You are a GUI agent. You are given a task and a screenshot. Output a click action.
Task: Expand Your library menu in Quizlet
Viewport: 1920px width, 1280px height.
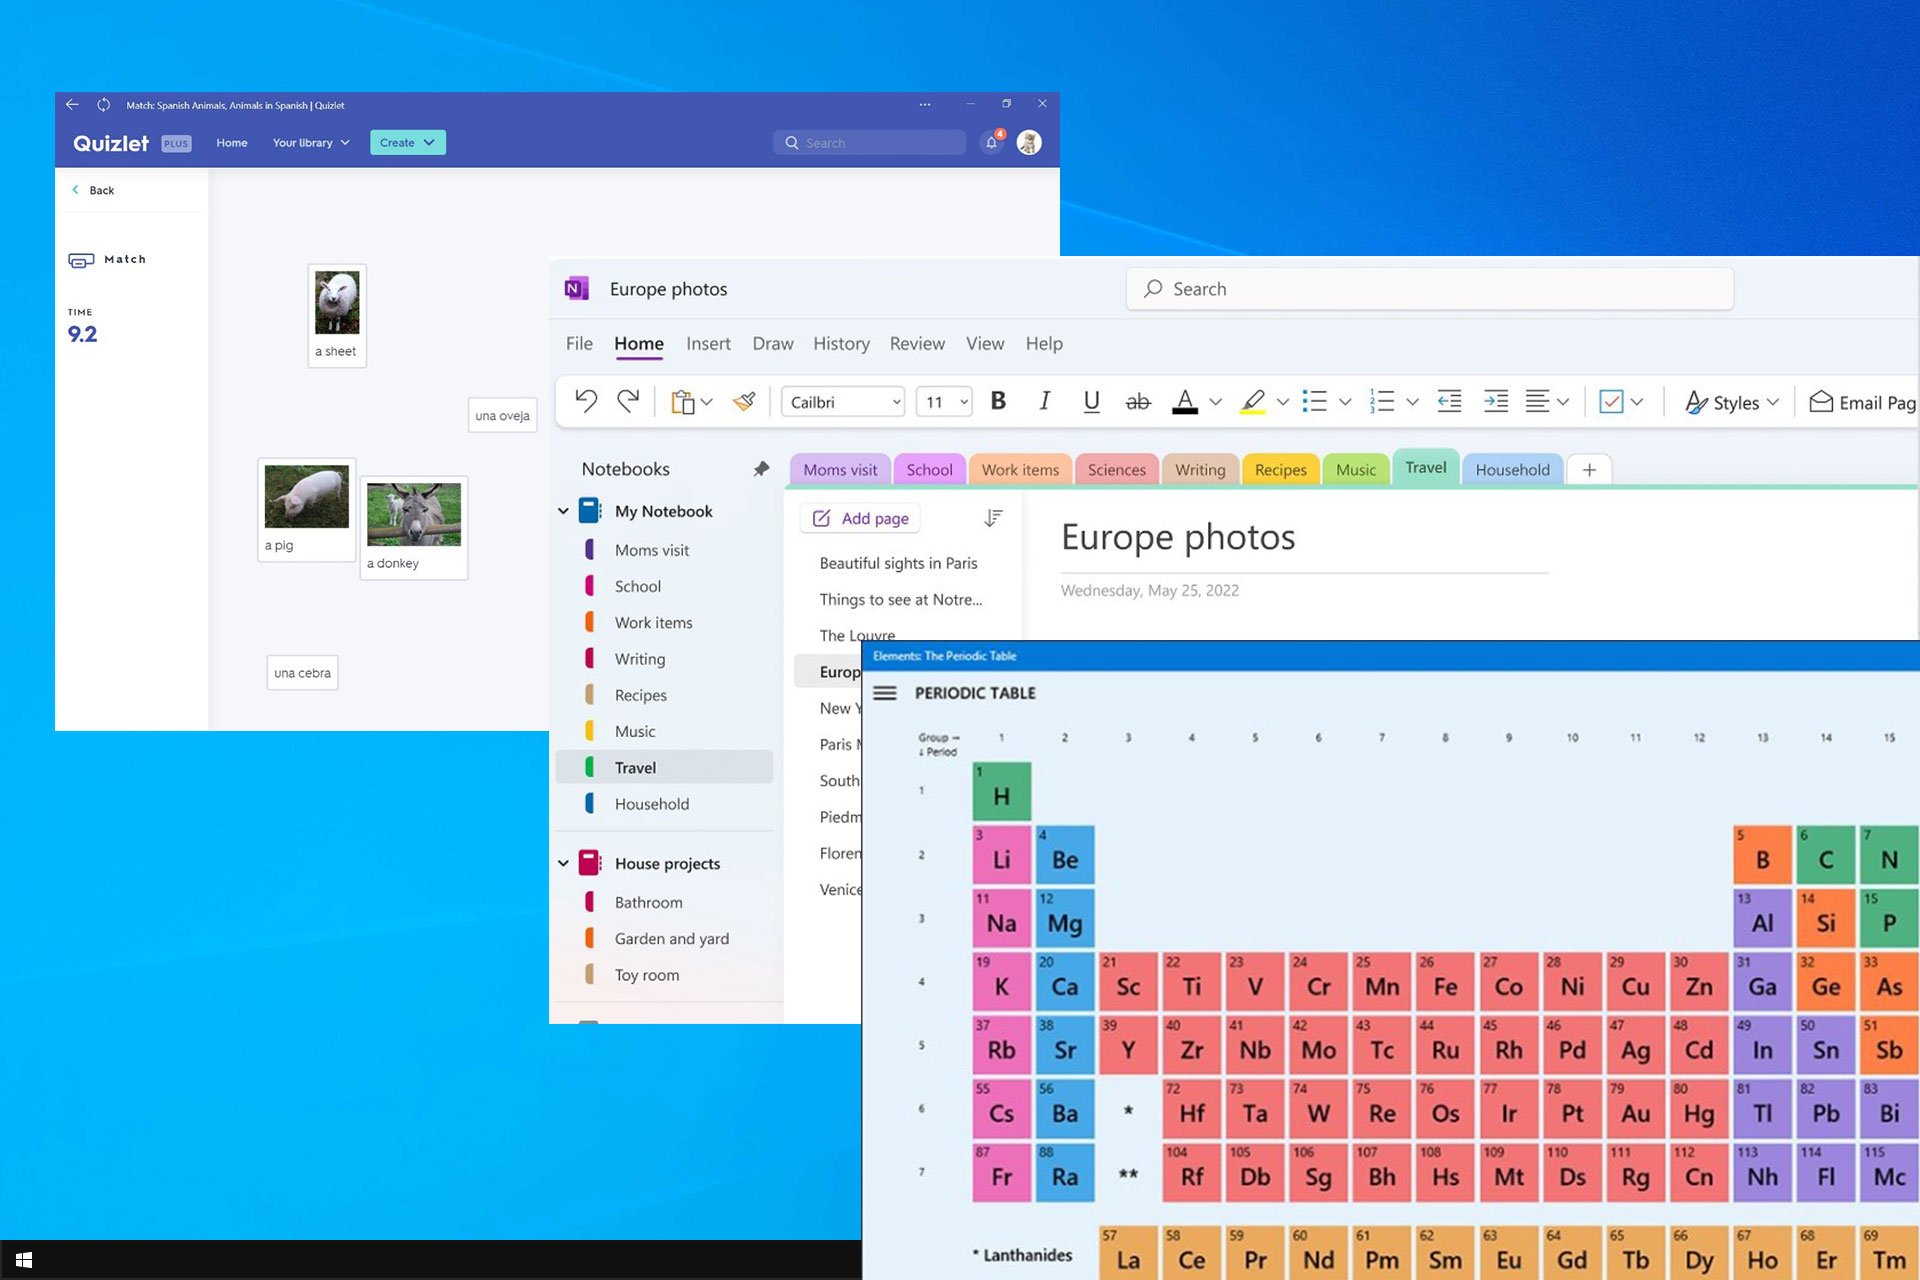311,143
